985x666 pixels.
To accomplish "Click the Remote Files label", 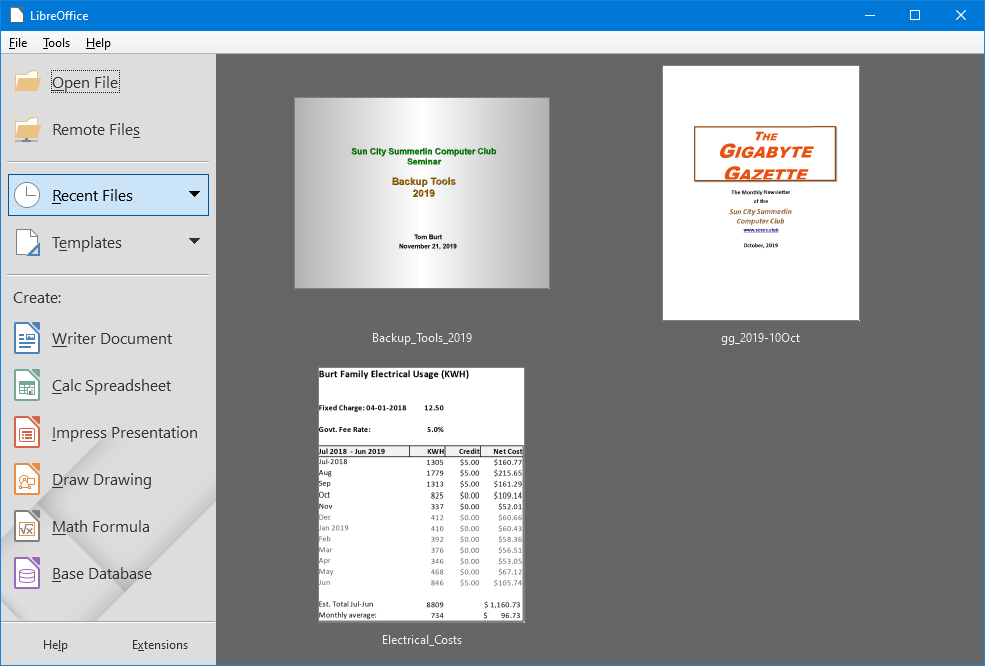I will pyautogui.click(x=96, y=129).
